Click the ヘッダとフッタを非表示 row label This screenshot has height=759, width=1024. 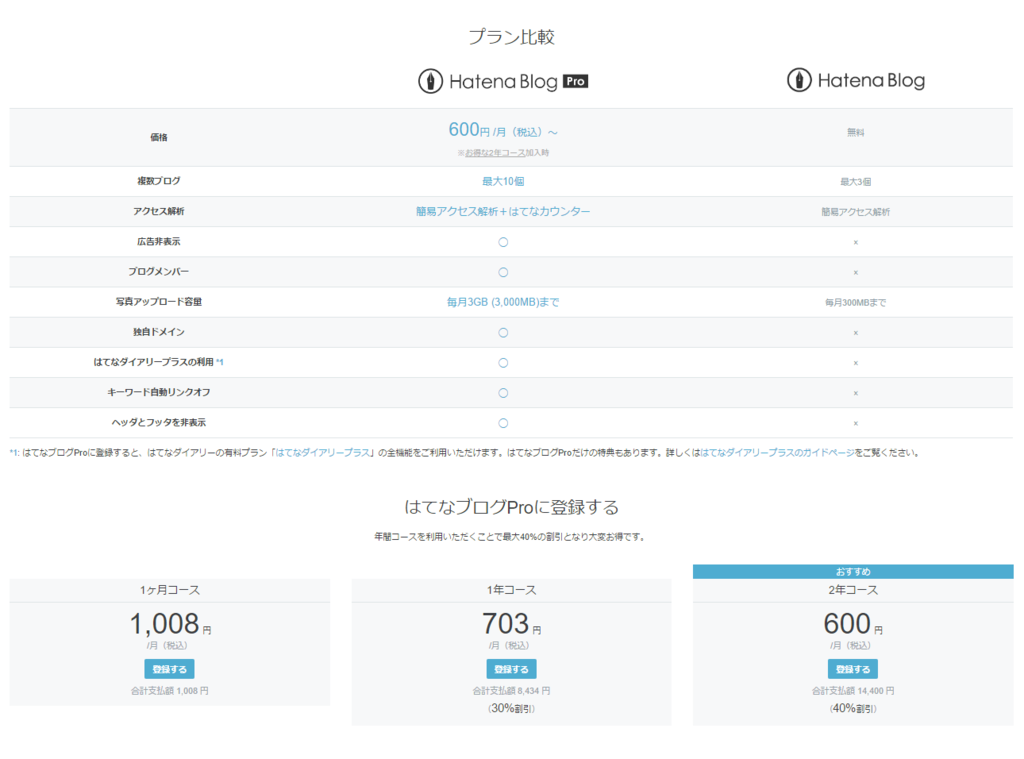click(159, 423)
